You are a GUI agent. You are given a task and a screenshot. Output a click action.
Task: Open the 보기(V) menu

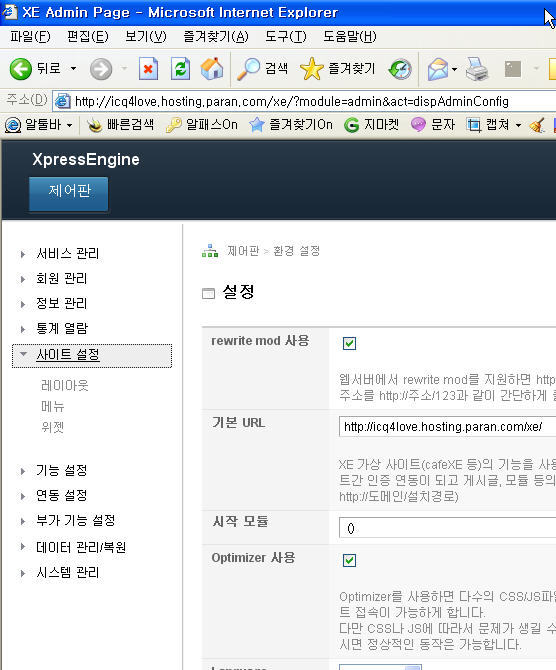(146, 37)
